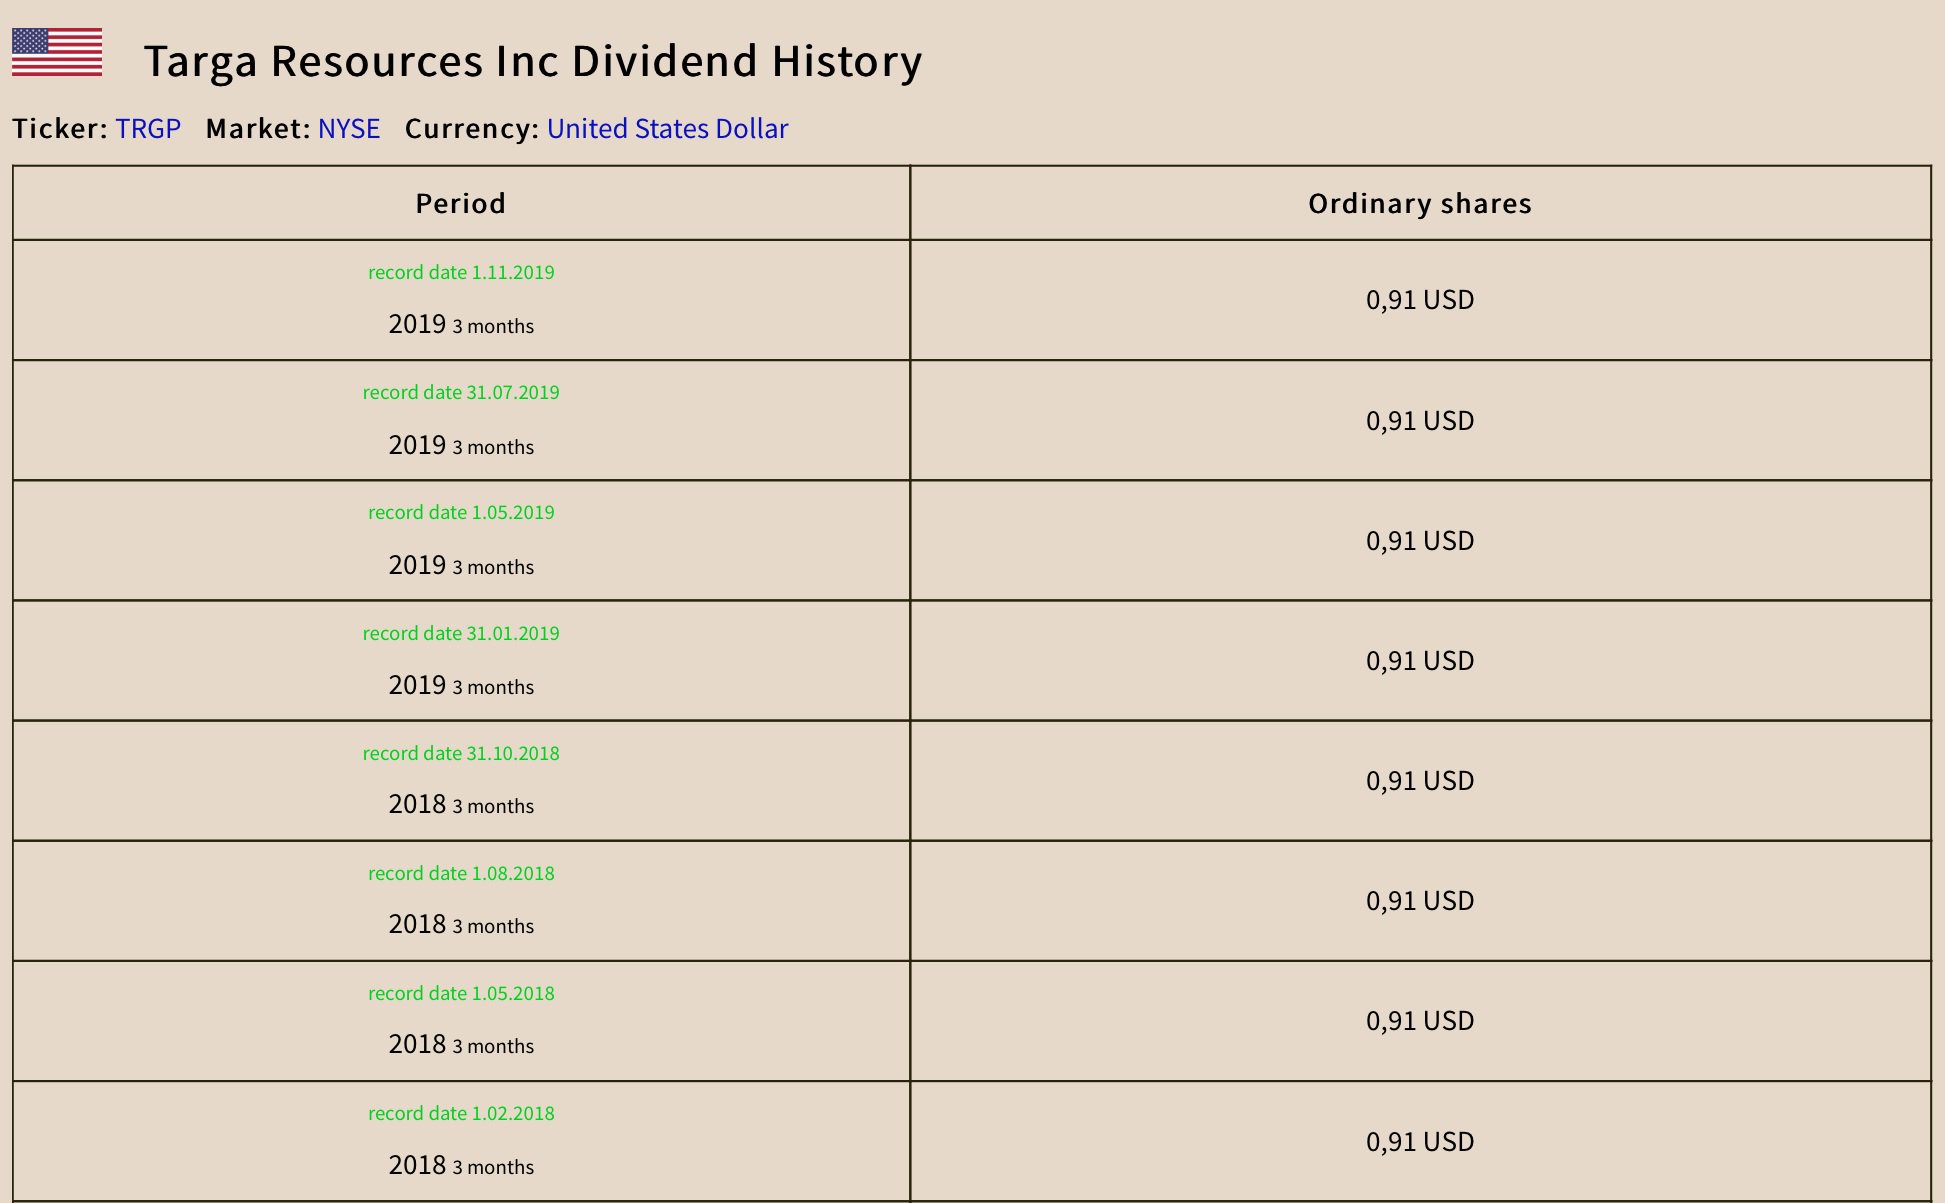Image resolution: width=1945 pixels, height=1203 pixels.
Task: Click the United States flag icon
Action: click(57, 52)
